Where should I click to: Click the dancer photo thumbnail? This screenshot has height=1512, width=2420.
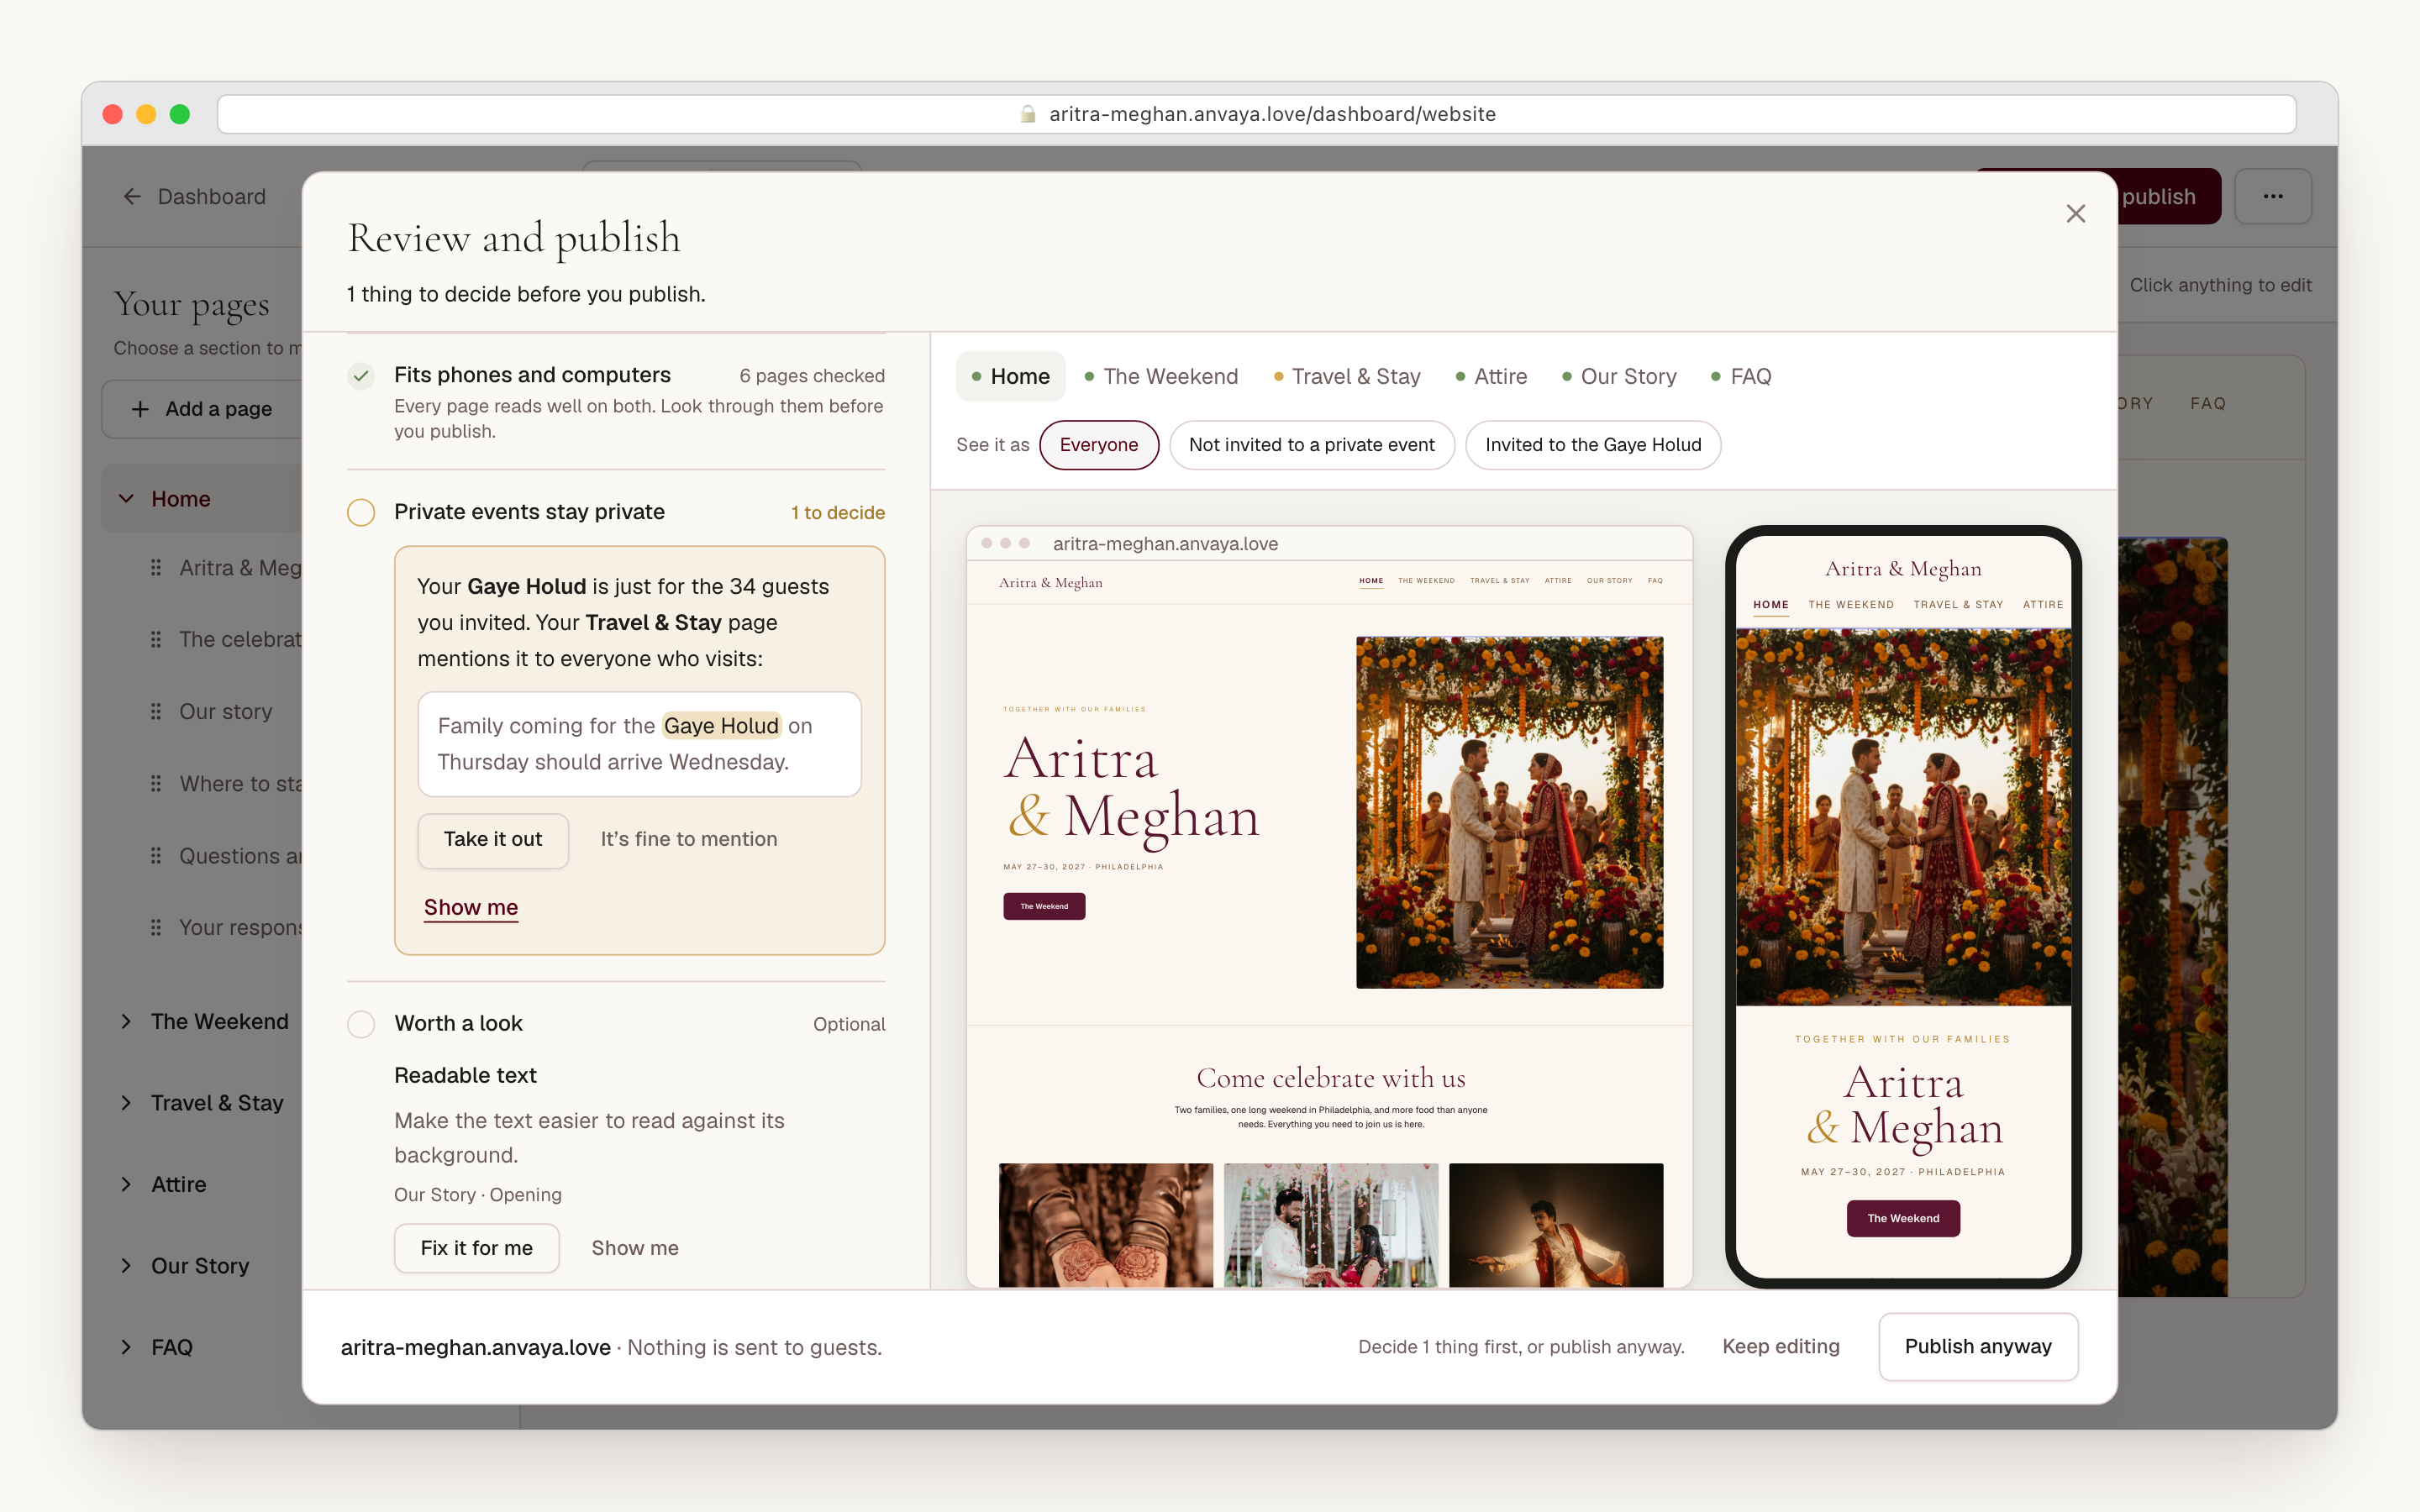tap(1556, 1225)
